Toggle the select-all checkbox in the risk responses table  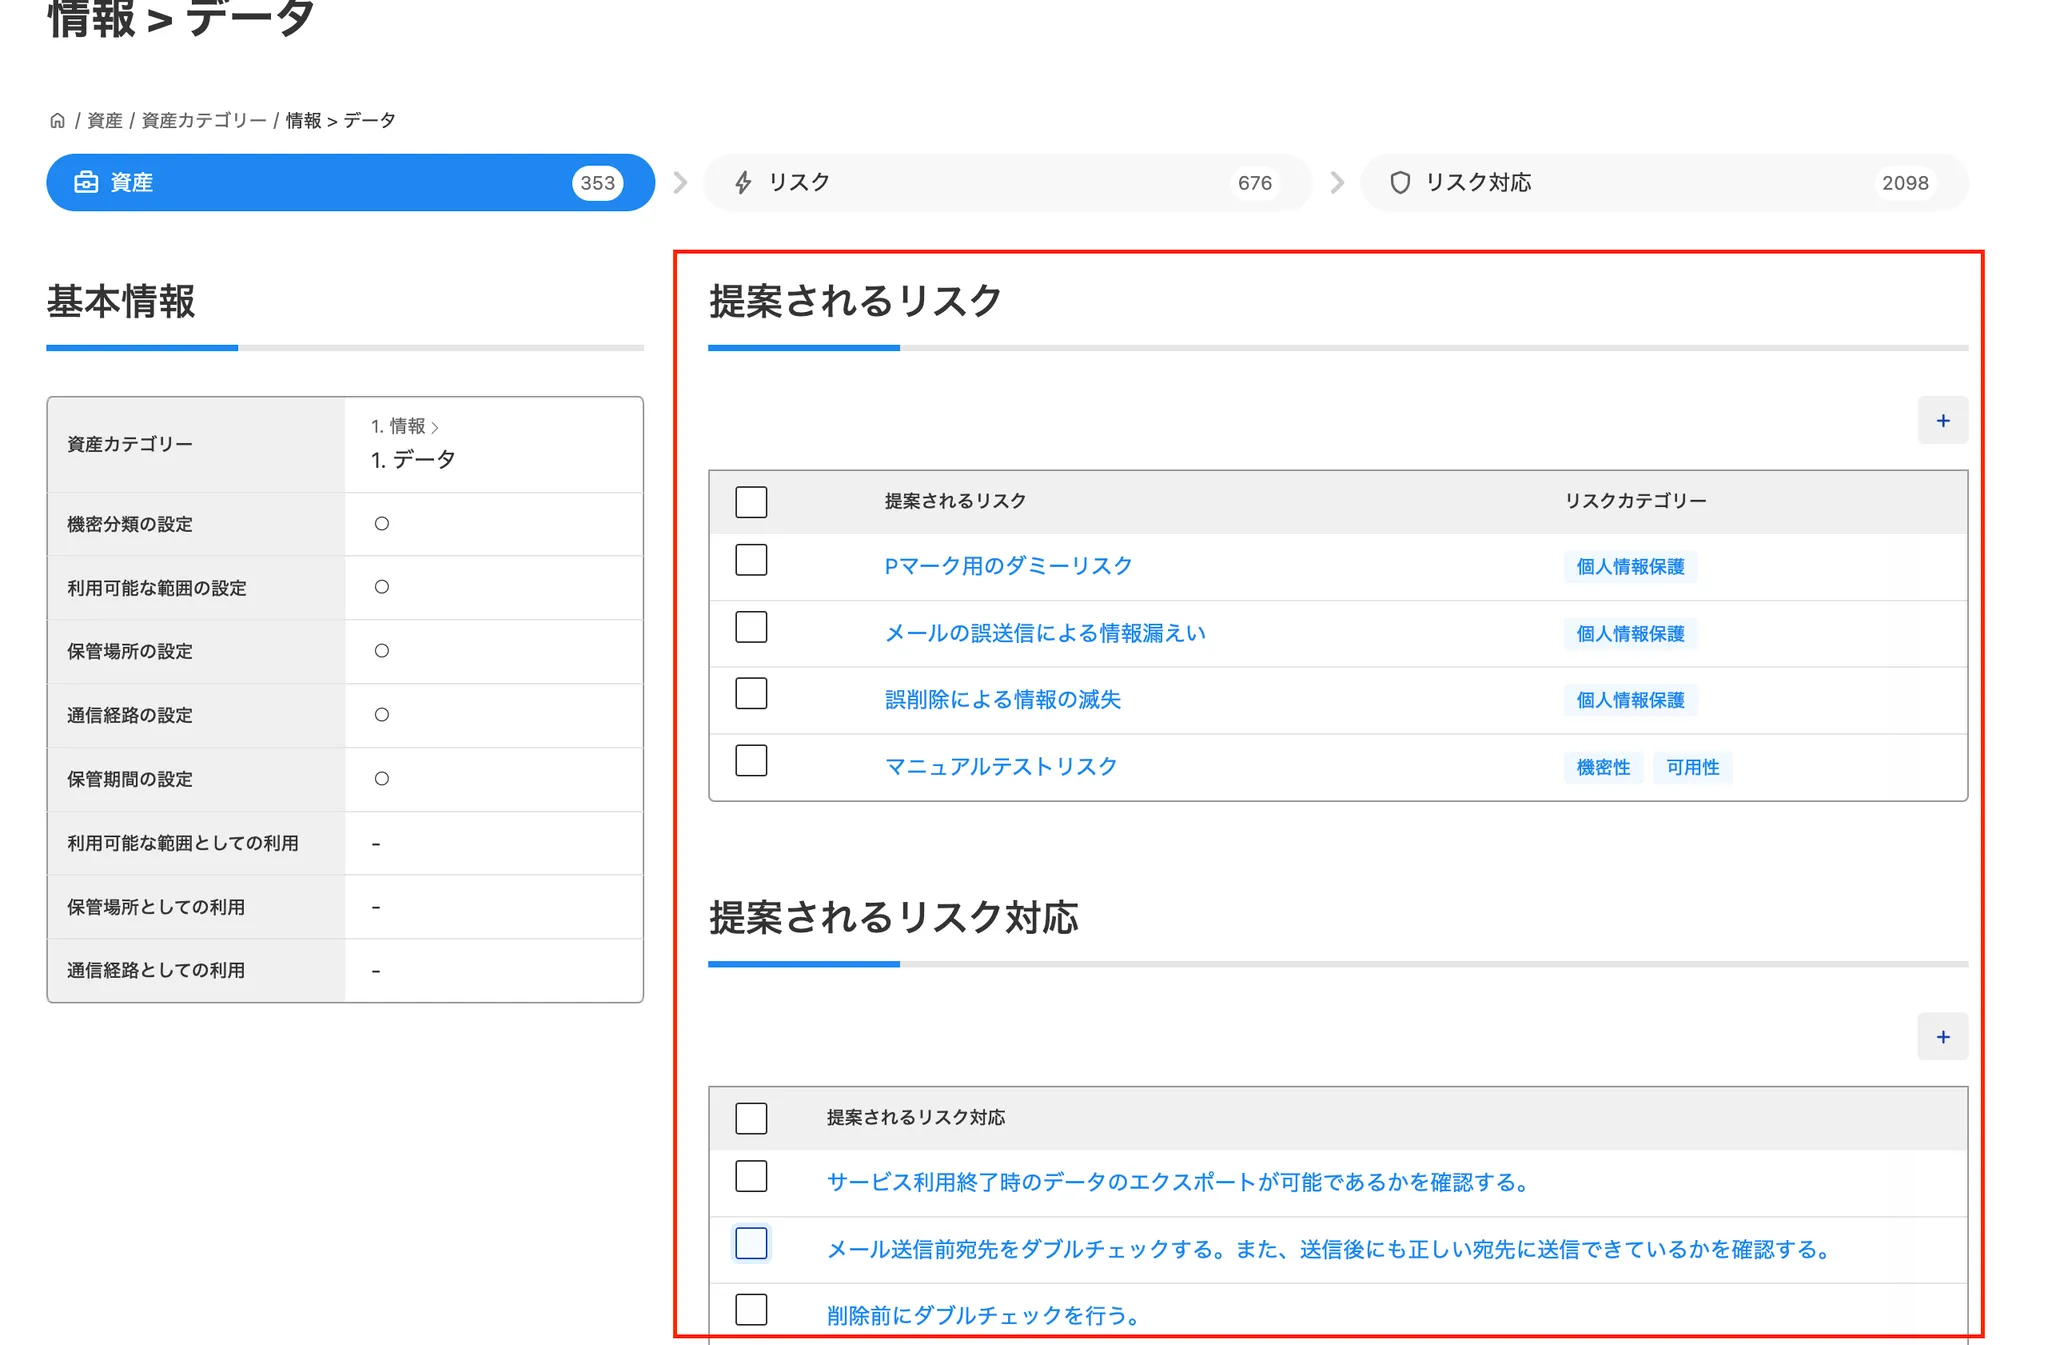click(751, 1118)
